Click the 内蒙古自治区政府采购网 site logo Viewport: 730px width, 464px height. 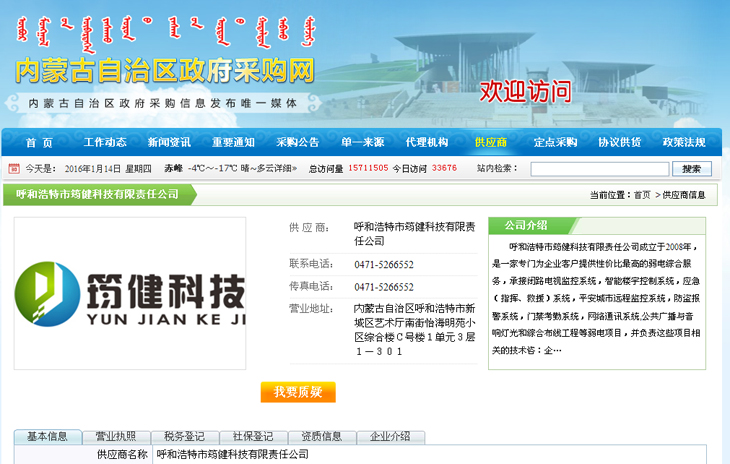tap(165, 70)
